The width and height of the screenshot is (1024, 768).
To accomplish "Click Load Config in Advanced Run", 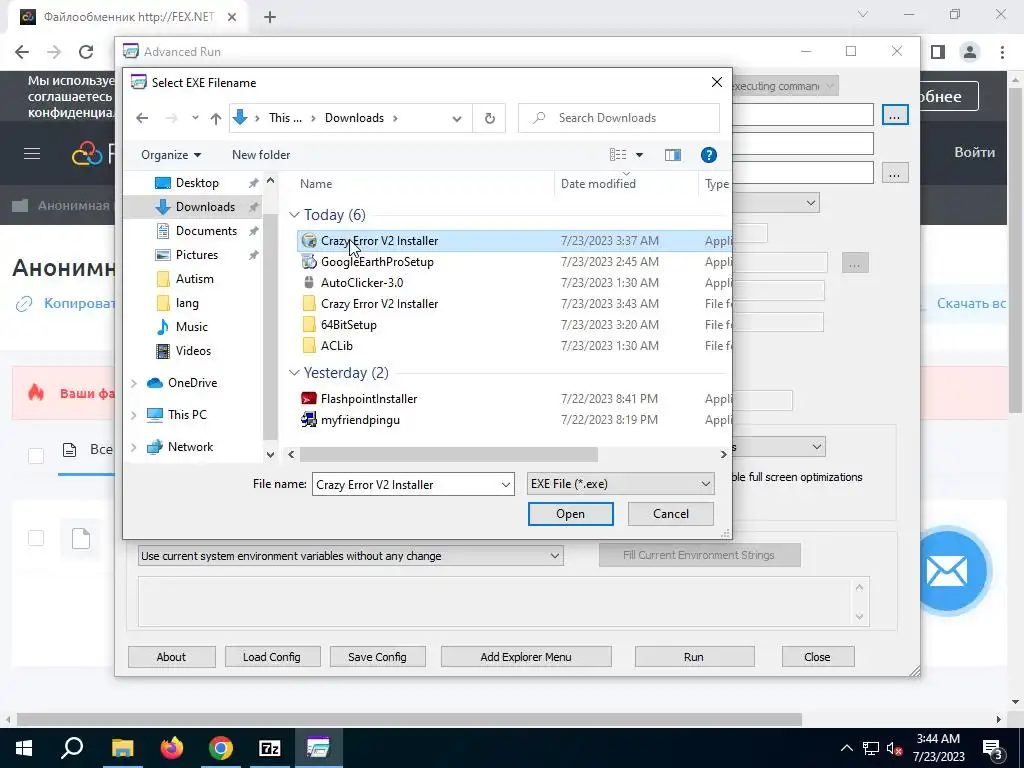I will pos(272,657).
